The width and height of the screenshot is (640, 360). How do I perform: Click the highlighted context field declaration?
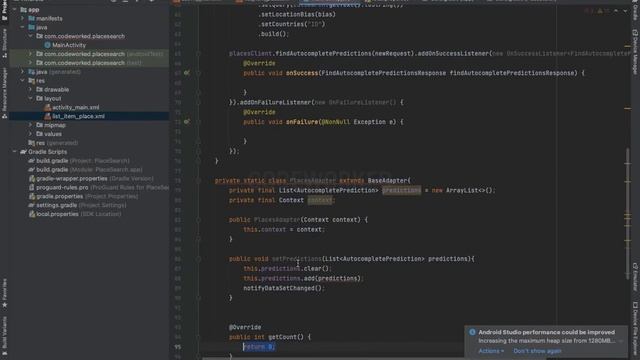coord(320,200)
